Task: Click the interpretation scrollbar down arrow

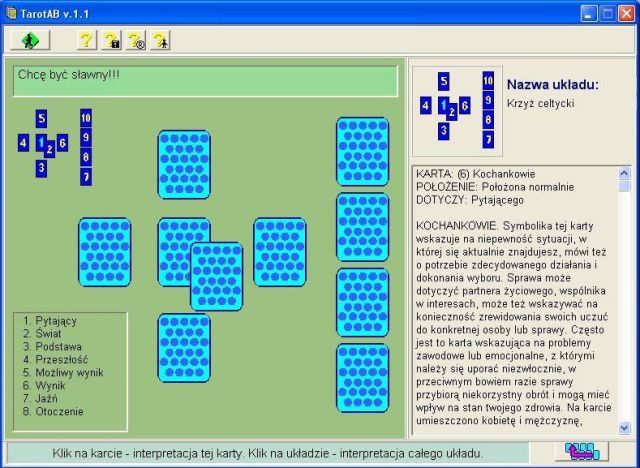Action: pyautogui.click(x=624, y=428)
